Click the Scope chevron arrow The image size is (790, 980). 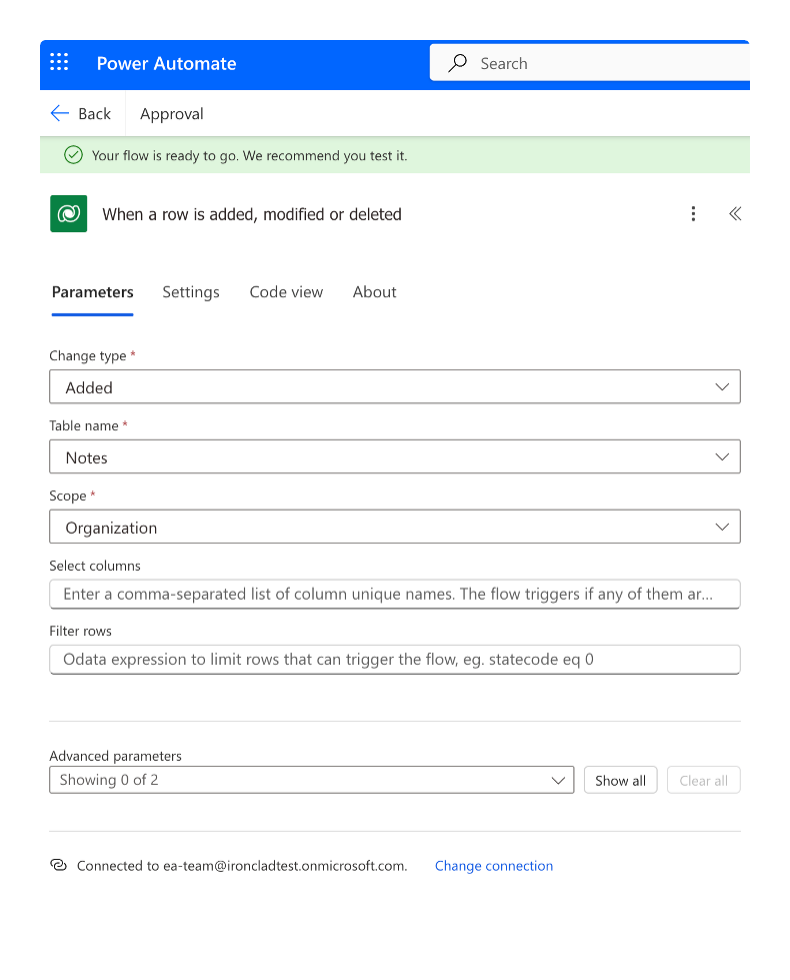point(722,527)
